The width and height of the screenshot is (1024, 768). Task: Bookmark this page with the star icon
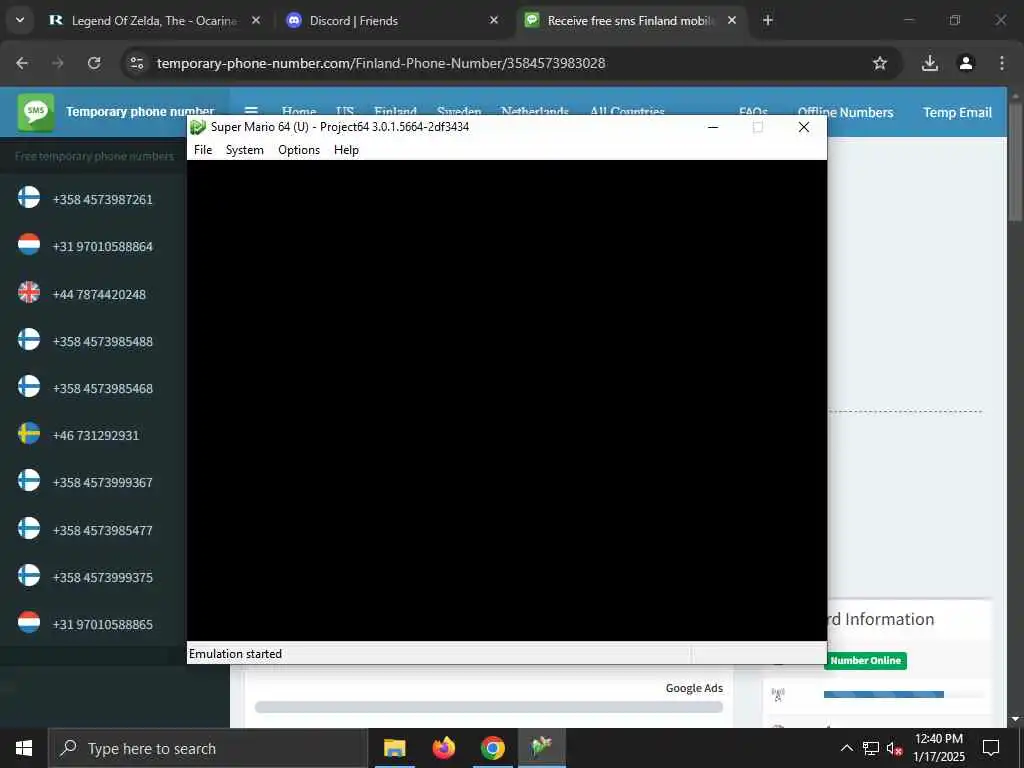click(880, 63)
